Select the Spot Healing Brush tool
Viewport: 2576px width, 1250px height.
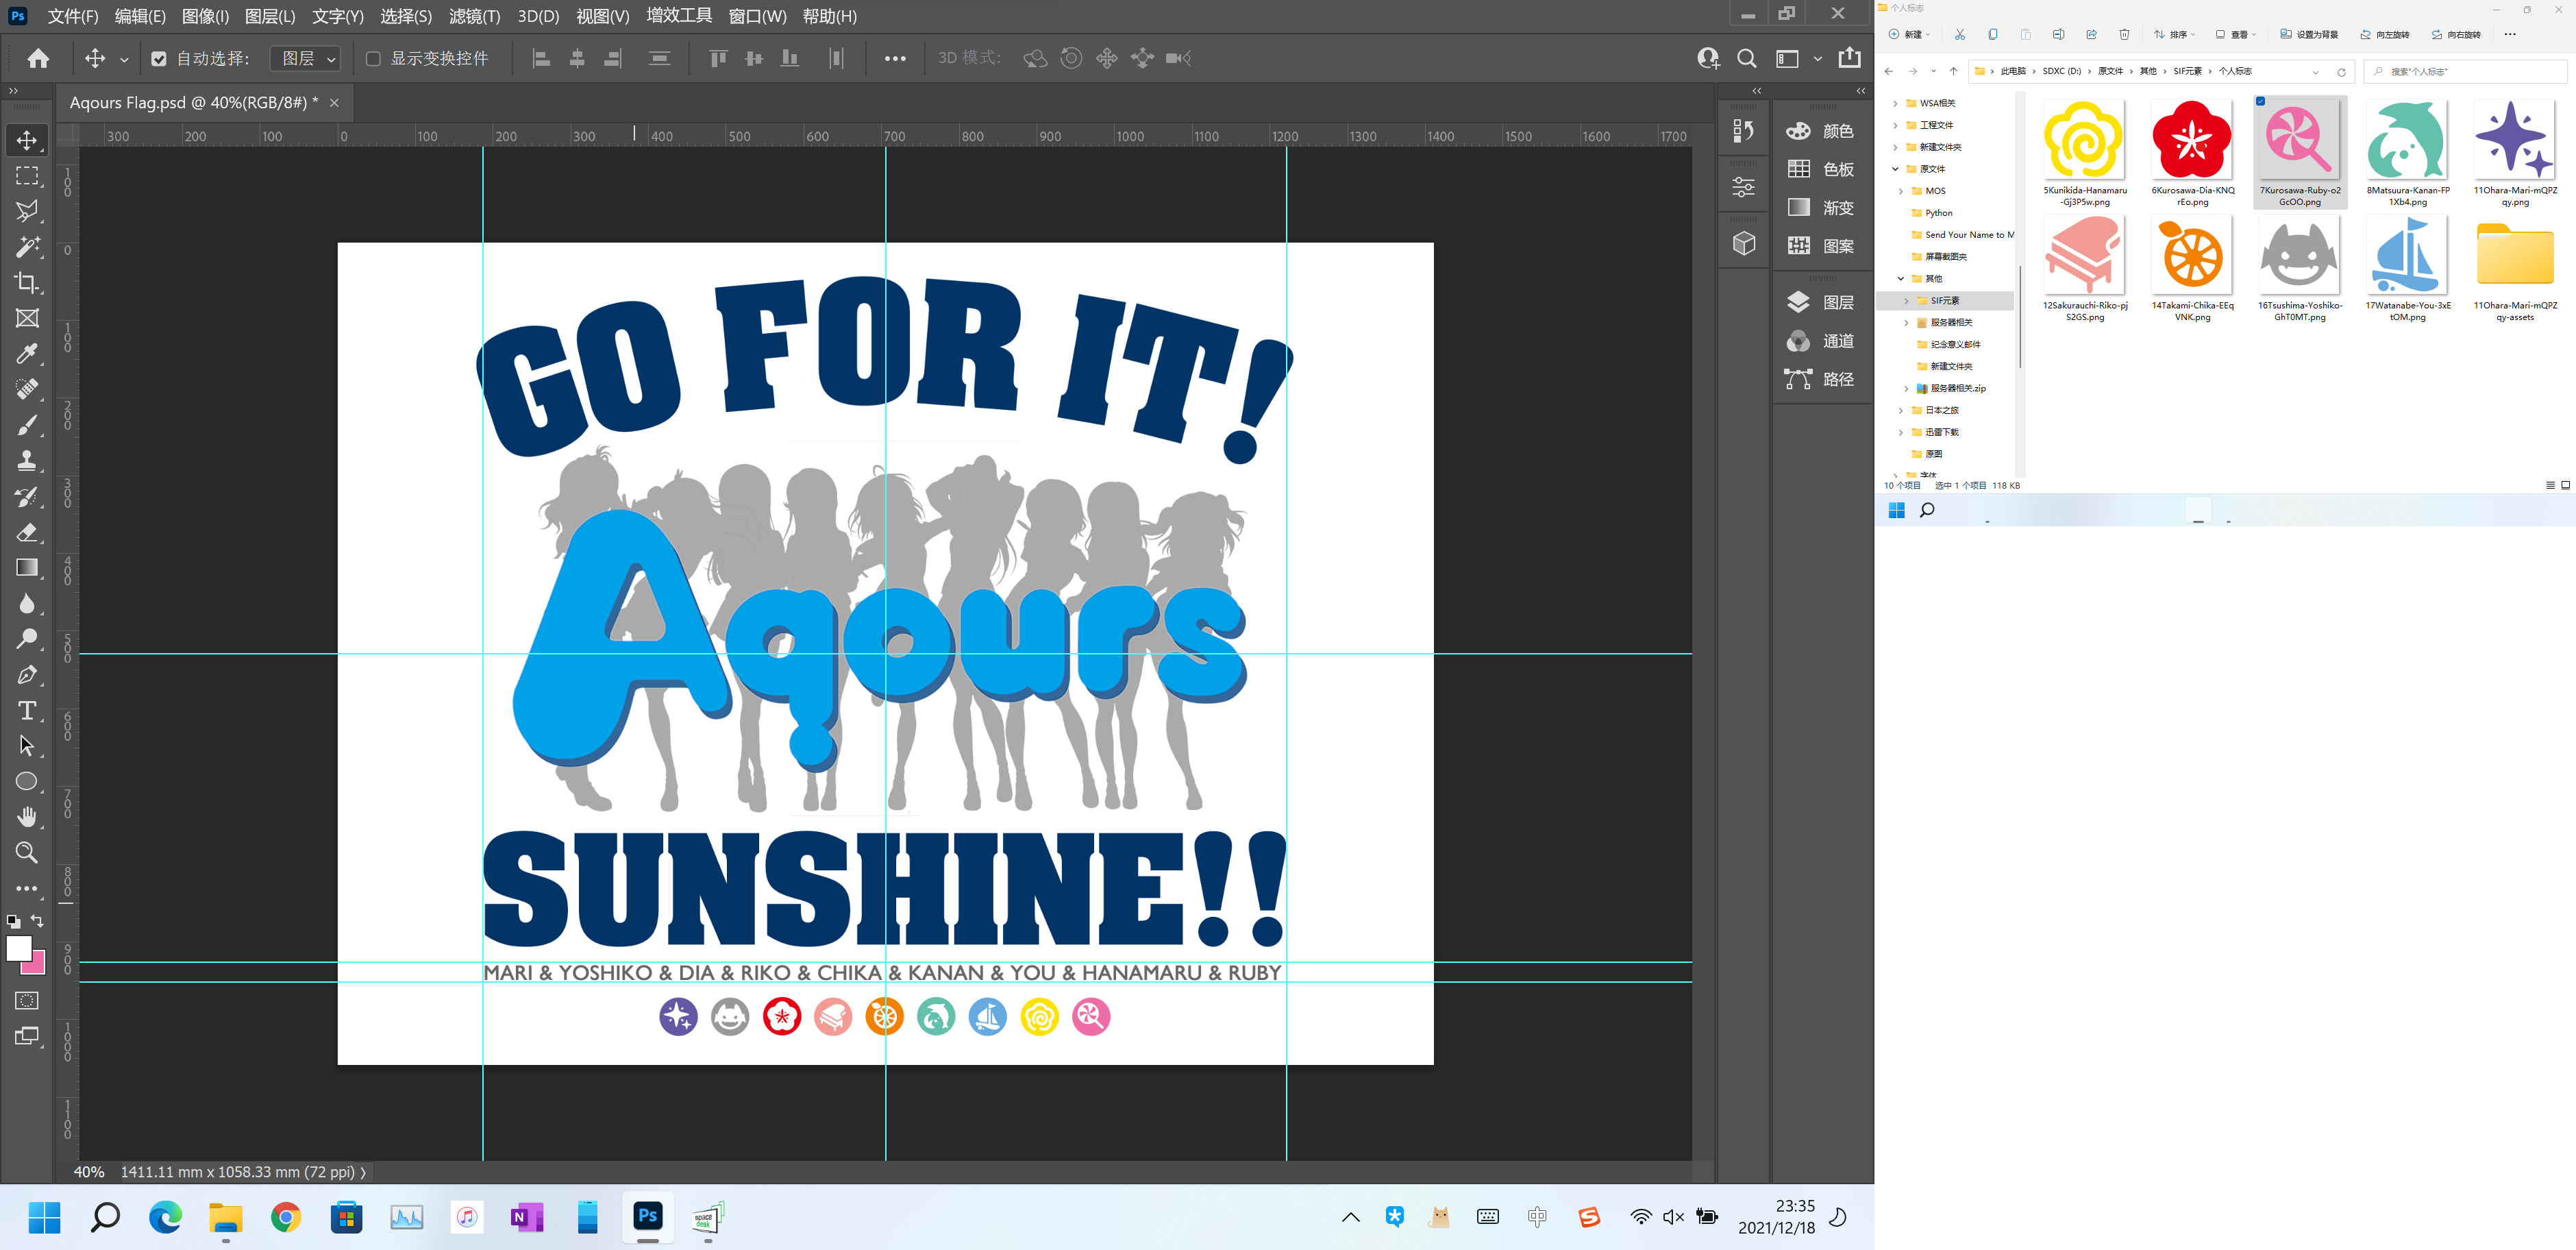[x=27, y=389]
